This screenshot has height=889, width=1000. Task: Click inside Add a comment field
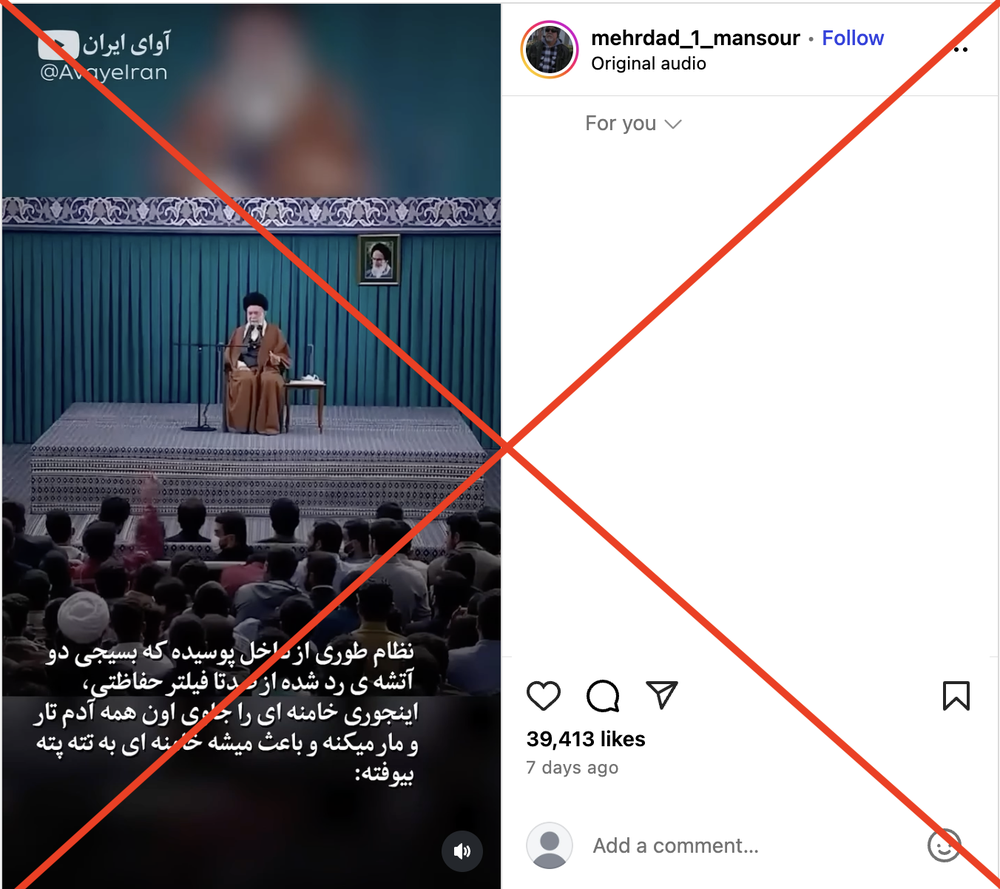[675, 846]
